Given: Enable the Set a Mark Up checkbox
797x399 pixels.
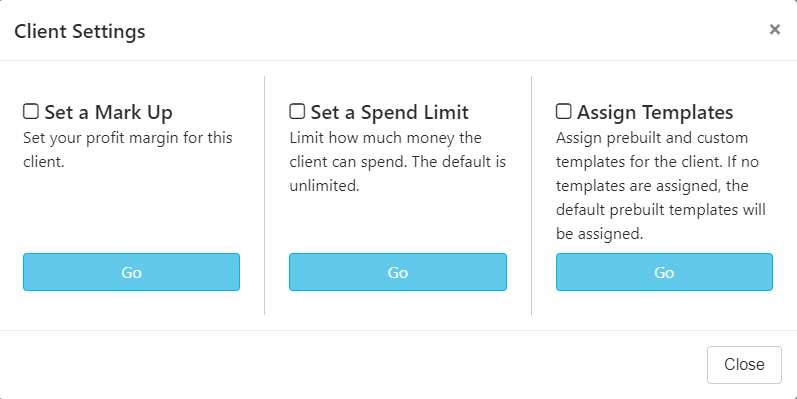Looking at the screenshot, I should pos(30,111).
